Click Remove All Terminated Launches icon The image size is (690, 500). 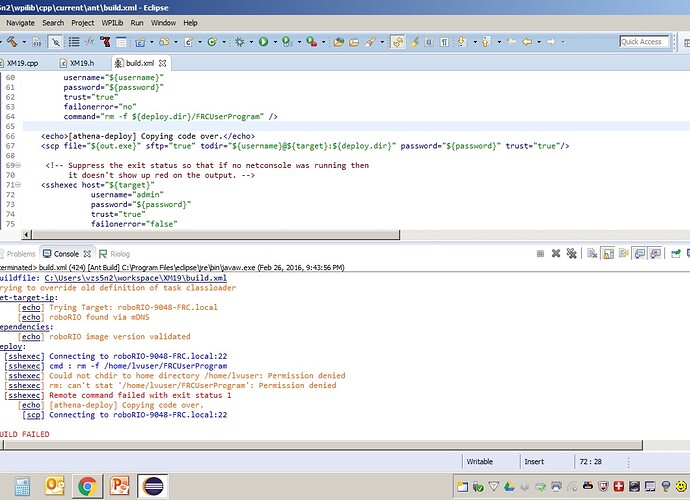tap(571, 254)
